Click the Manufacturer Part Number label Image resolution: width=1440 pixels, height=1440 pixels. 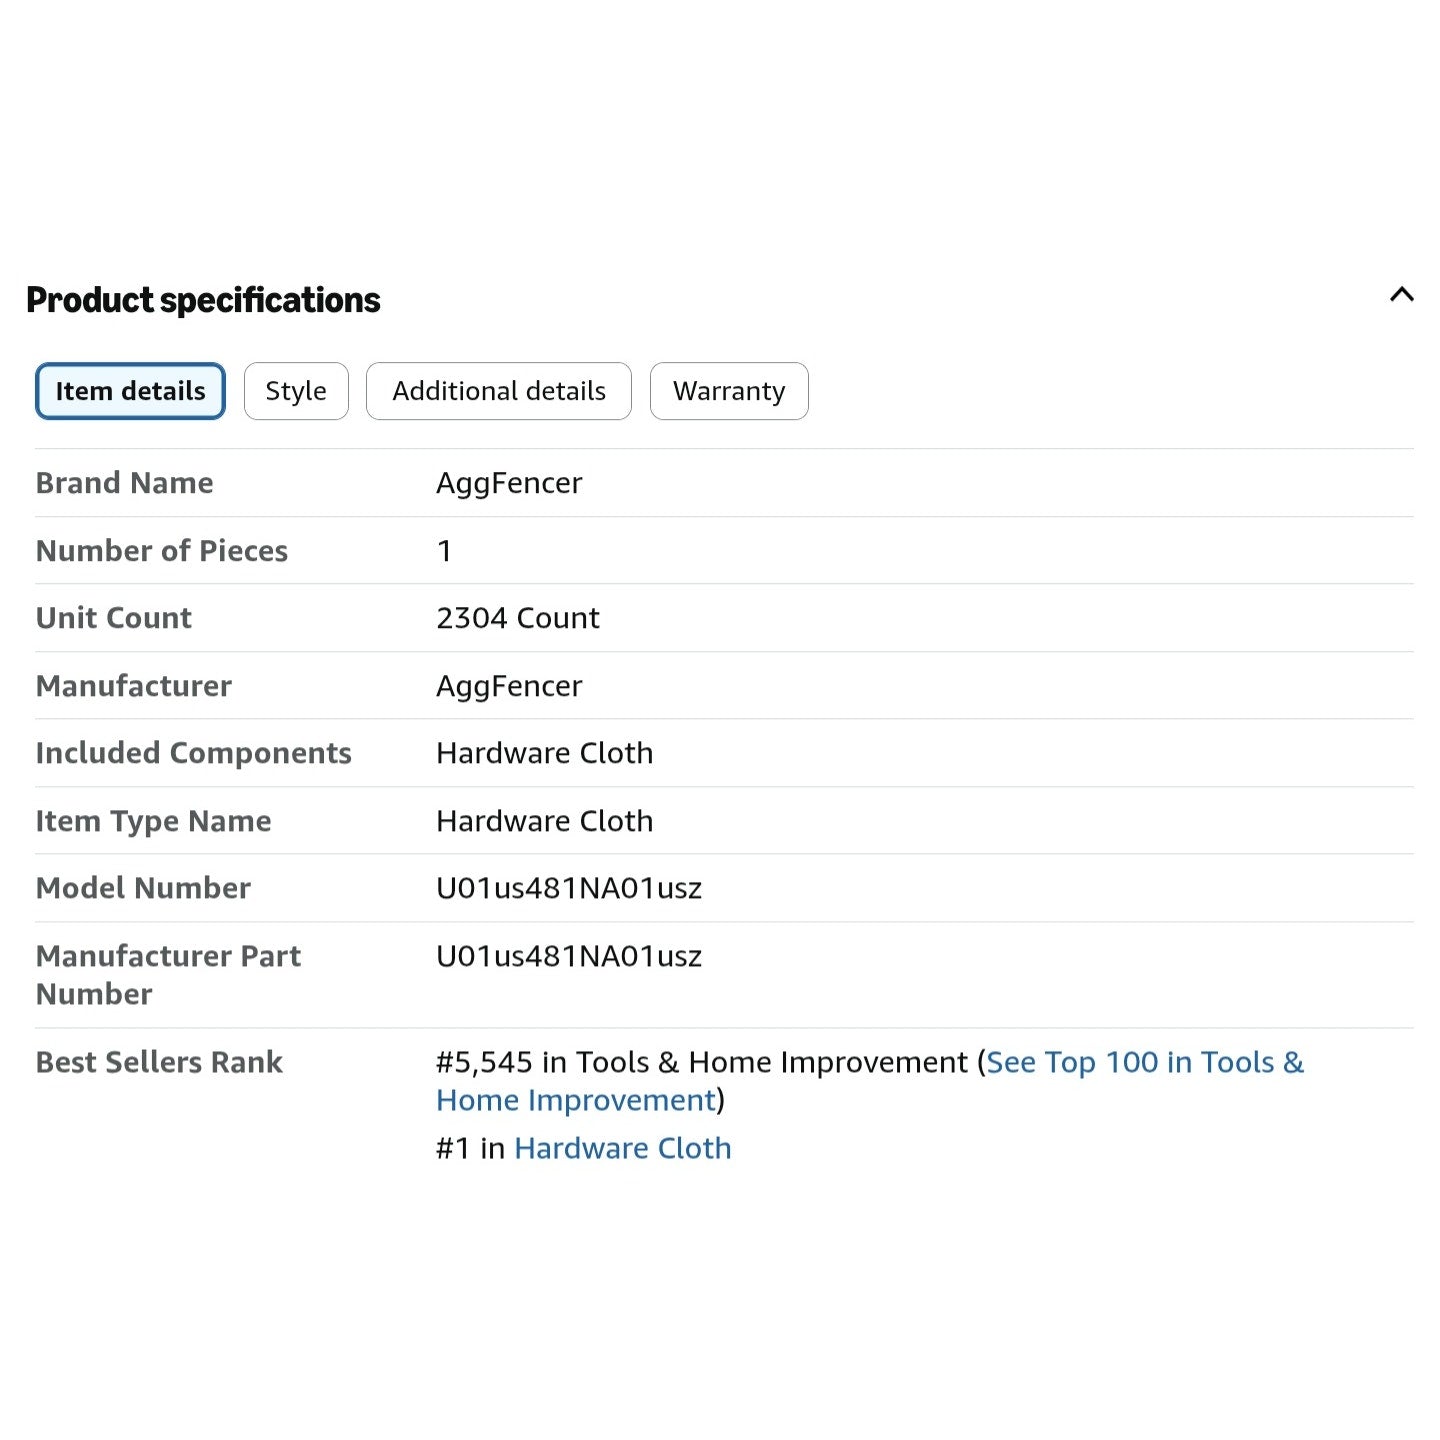[168, 975]
